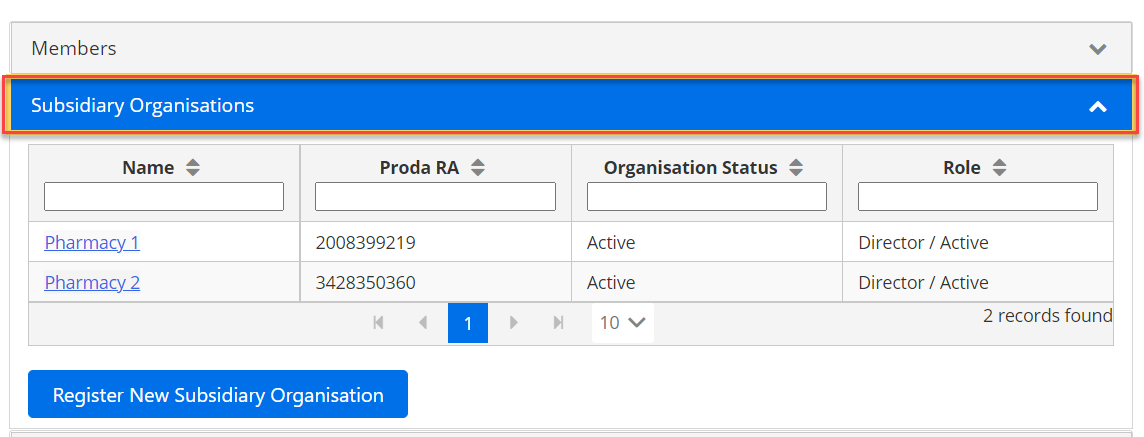This screenshot has width=1144, height=437.
Task: Sort table by Proda RA column
Action: pyautogui.click(x=478, y=168)
